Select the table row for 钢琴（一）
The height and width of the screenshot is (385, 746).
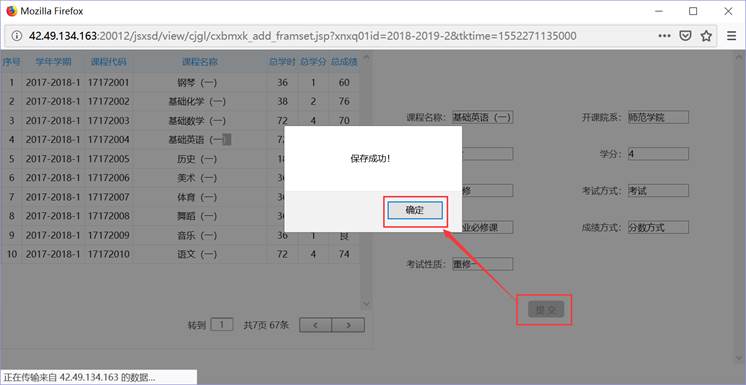(180, 82)
